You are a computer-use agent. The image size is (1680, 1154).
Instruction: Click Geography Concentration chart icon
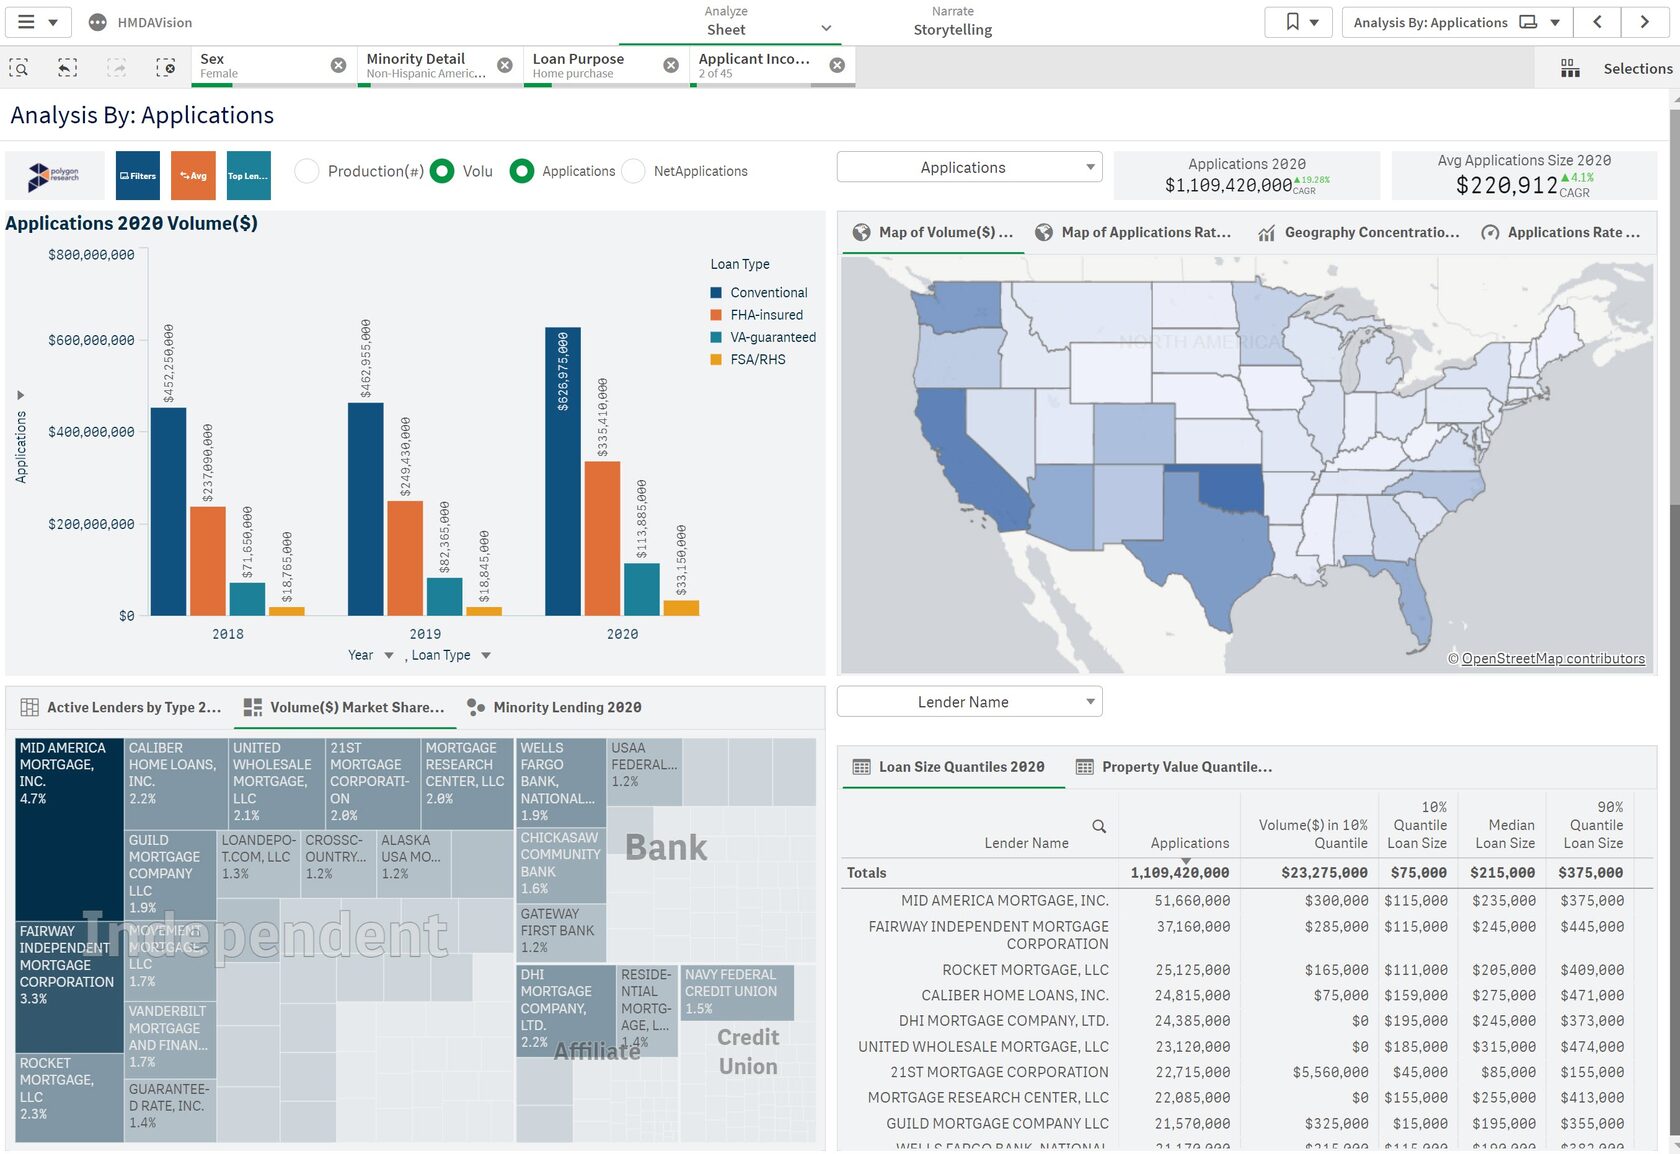click(1266, 233)
